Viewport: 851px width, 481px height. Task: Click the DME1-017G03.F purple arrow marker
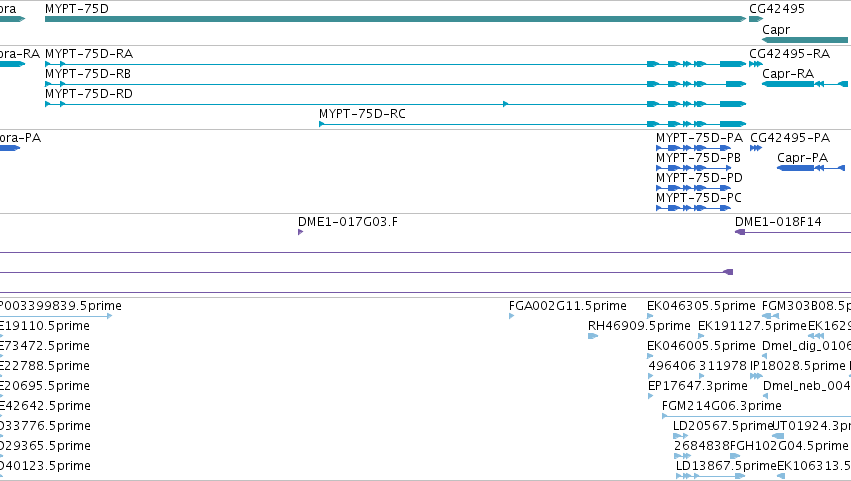[x=300, y=232]
